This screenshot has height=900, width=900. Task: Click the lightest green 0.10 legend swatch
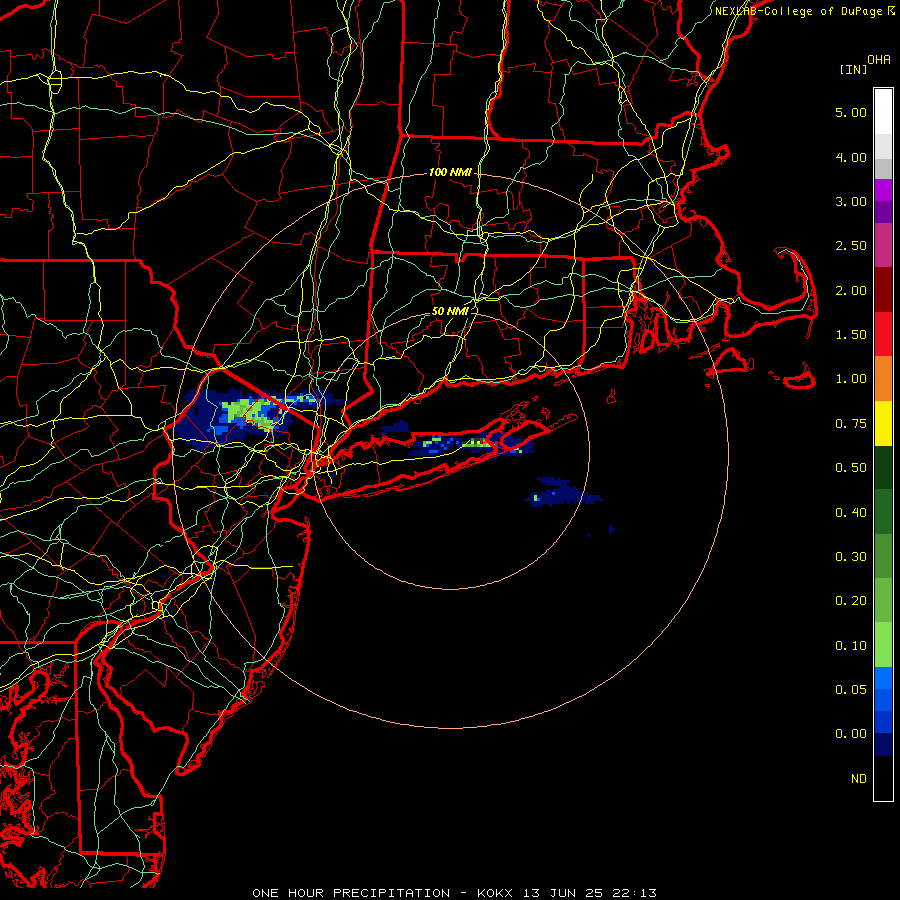[883, 645]
